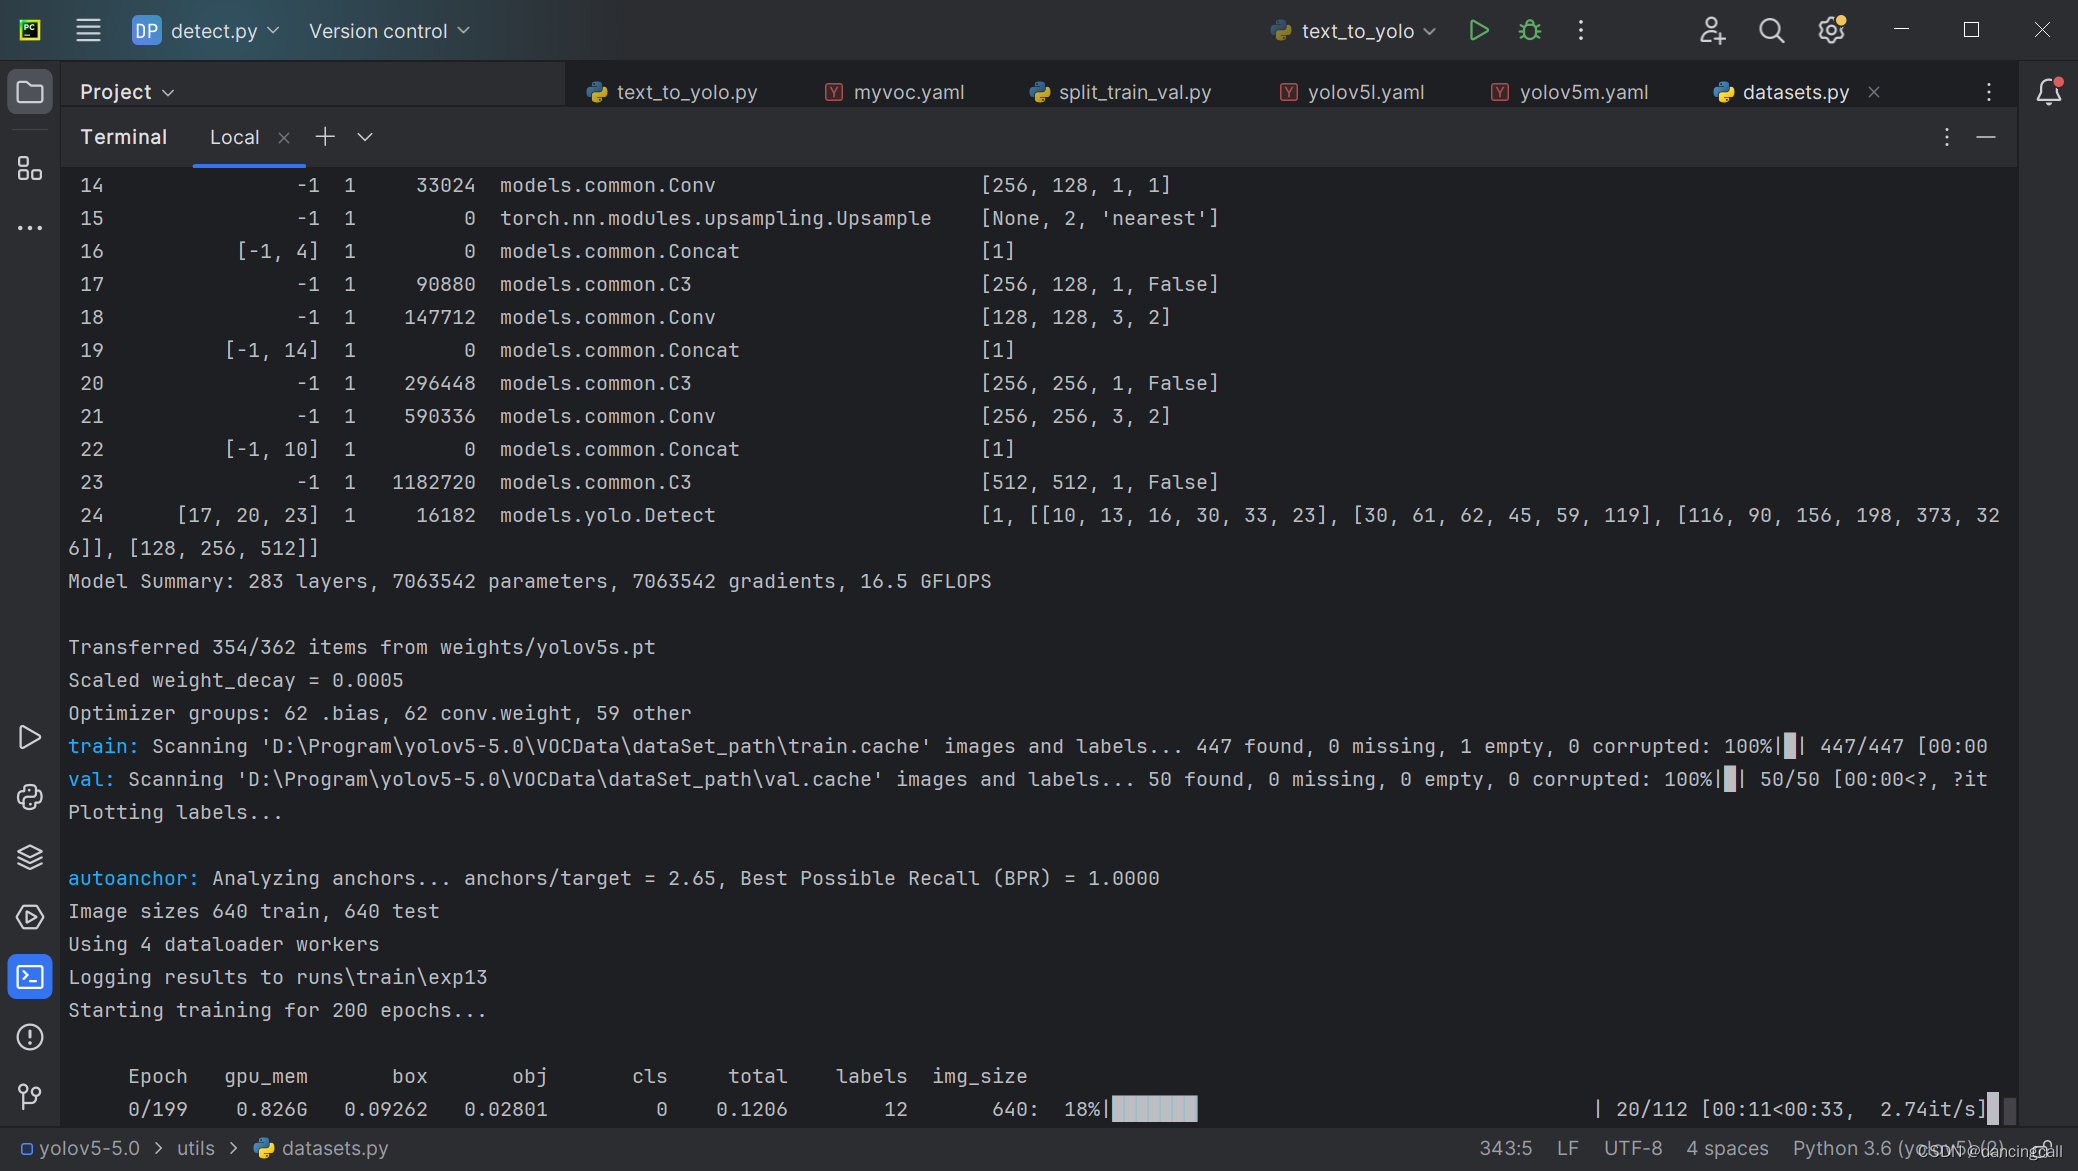
Task: Click utils breadcrumb in navigation bar
Action: tap(196, 1148)
